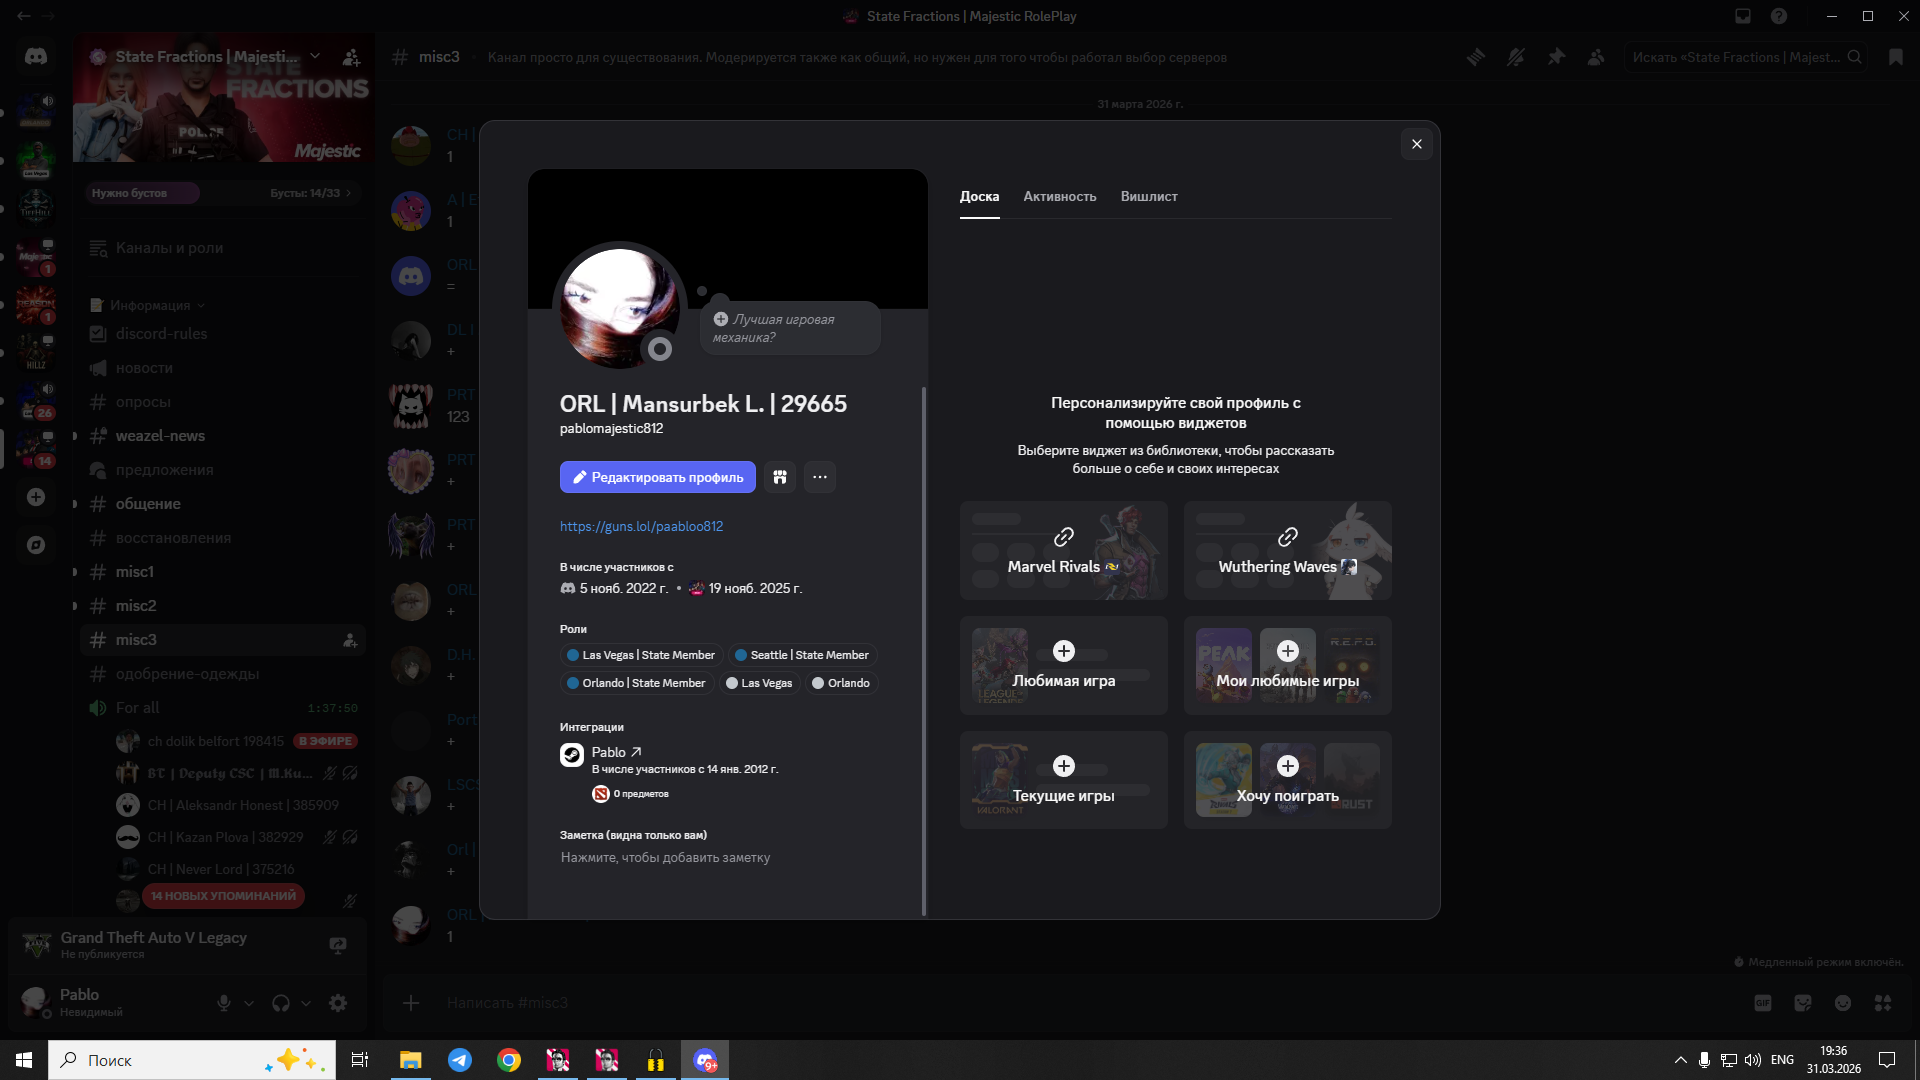1920x1080 pixels.
Task: Open Telegram from the Windows taskbar
Action: (460, 1060)
